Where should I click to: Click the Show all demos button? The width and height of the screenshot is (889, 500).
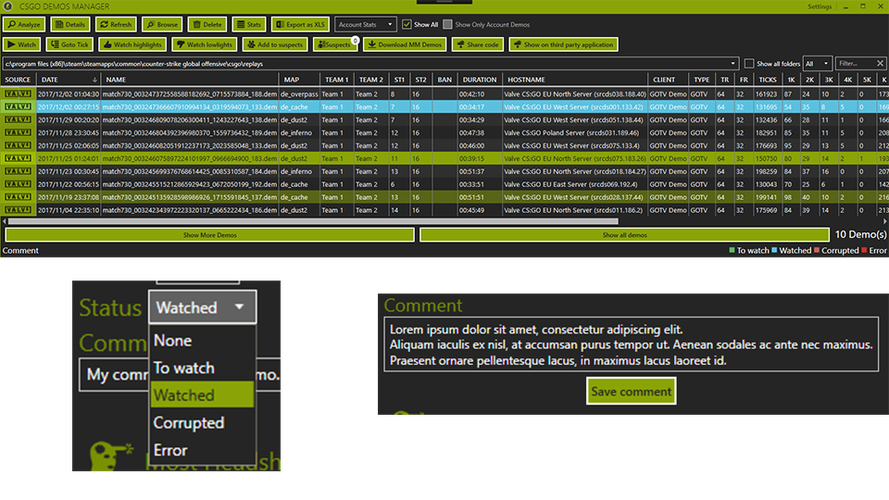pos(624,235)
